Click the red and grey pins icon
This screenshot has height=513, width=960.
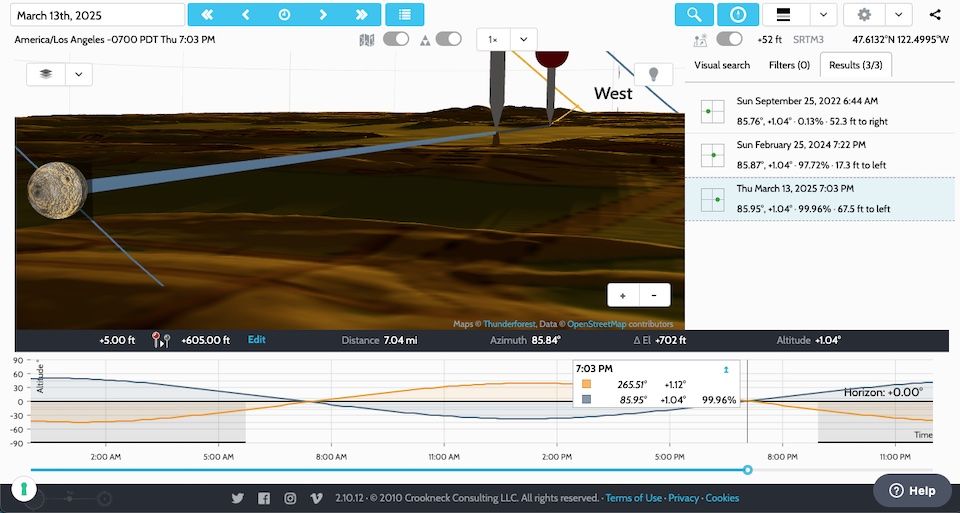click(x=161, y=340)
